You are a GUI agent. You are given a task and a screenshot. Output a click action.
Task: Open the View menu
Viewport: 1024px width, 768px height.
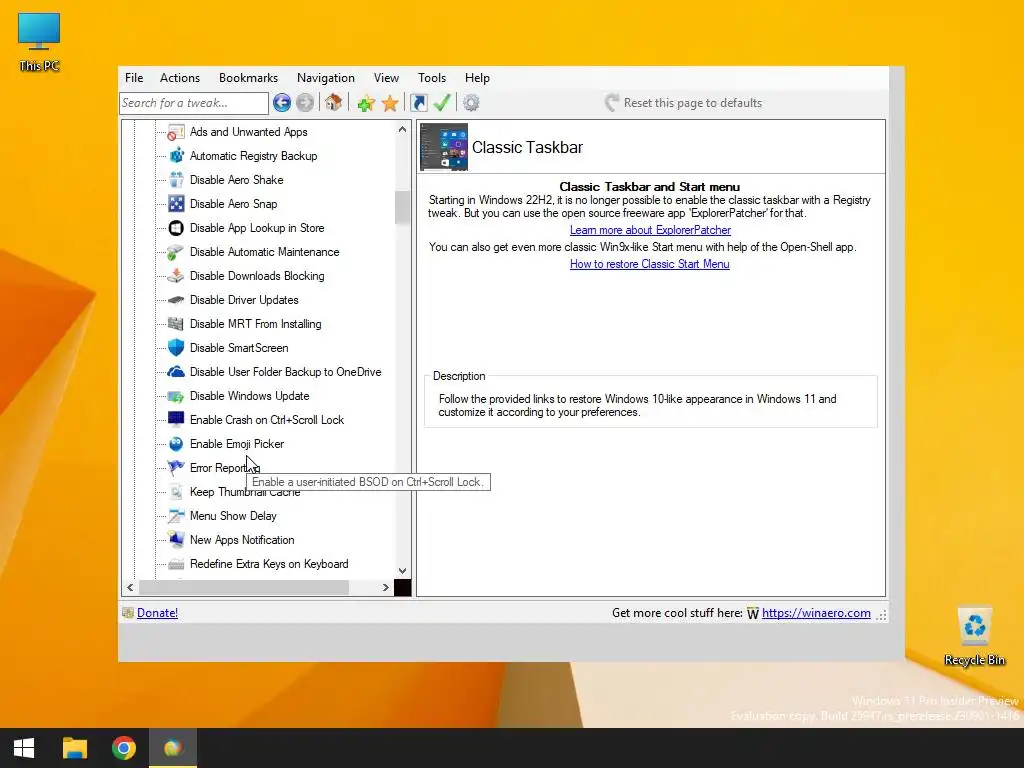point(386,78)
